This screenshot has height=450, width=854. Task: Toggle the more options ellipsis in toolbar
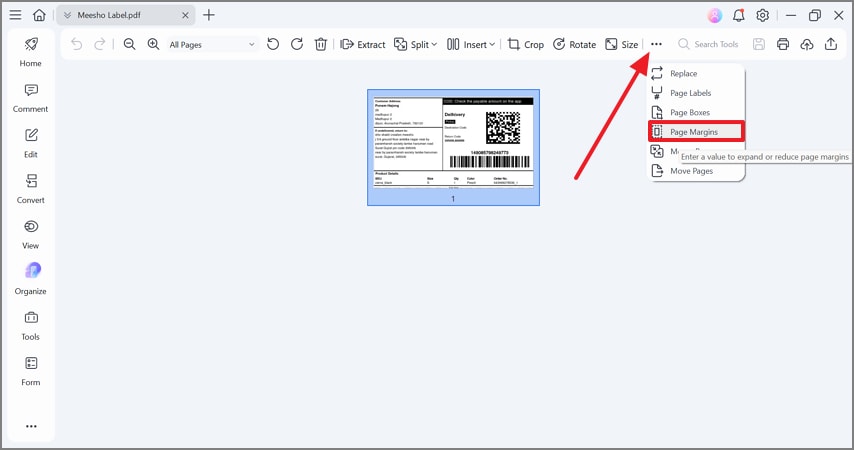point(656,44)
